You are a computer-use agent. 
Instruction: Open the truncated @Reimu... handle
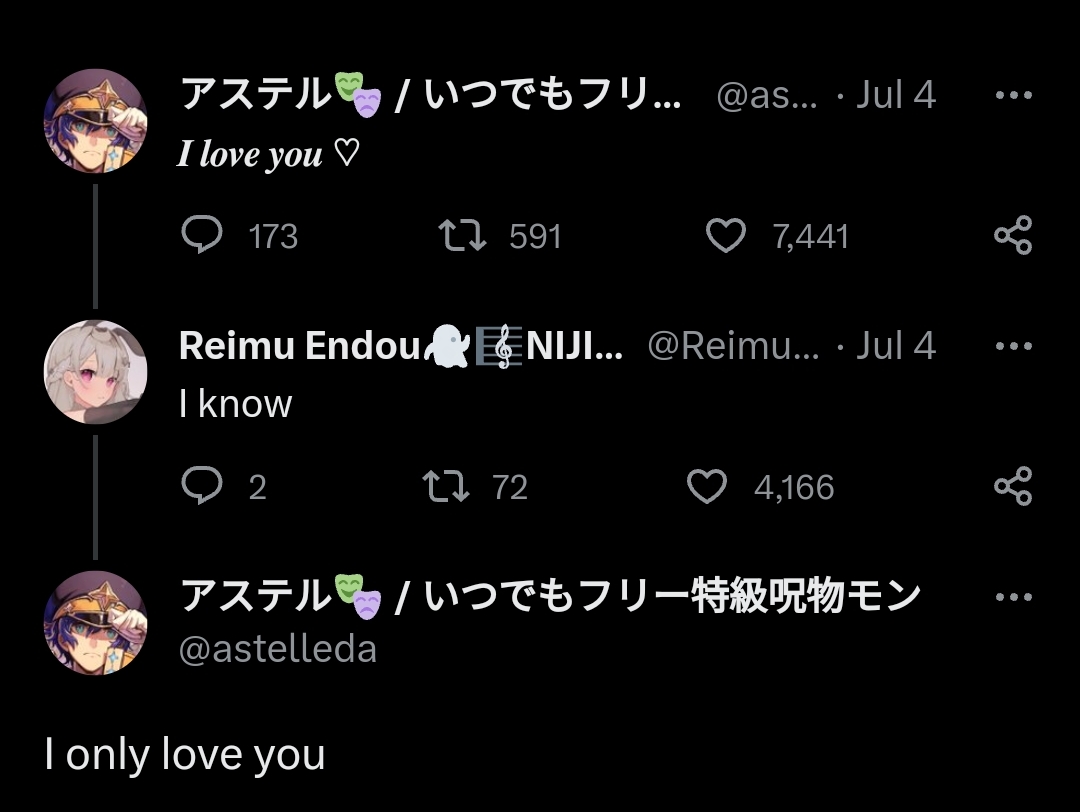point(734,346)
